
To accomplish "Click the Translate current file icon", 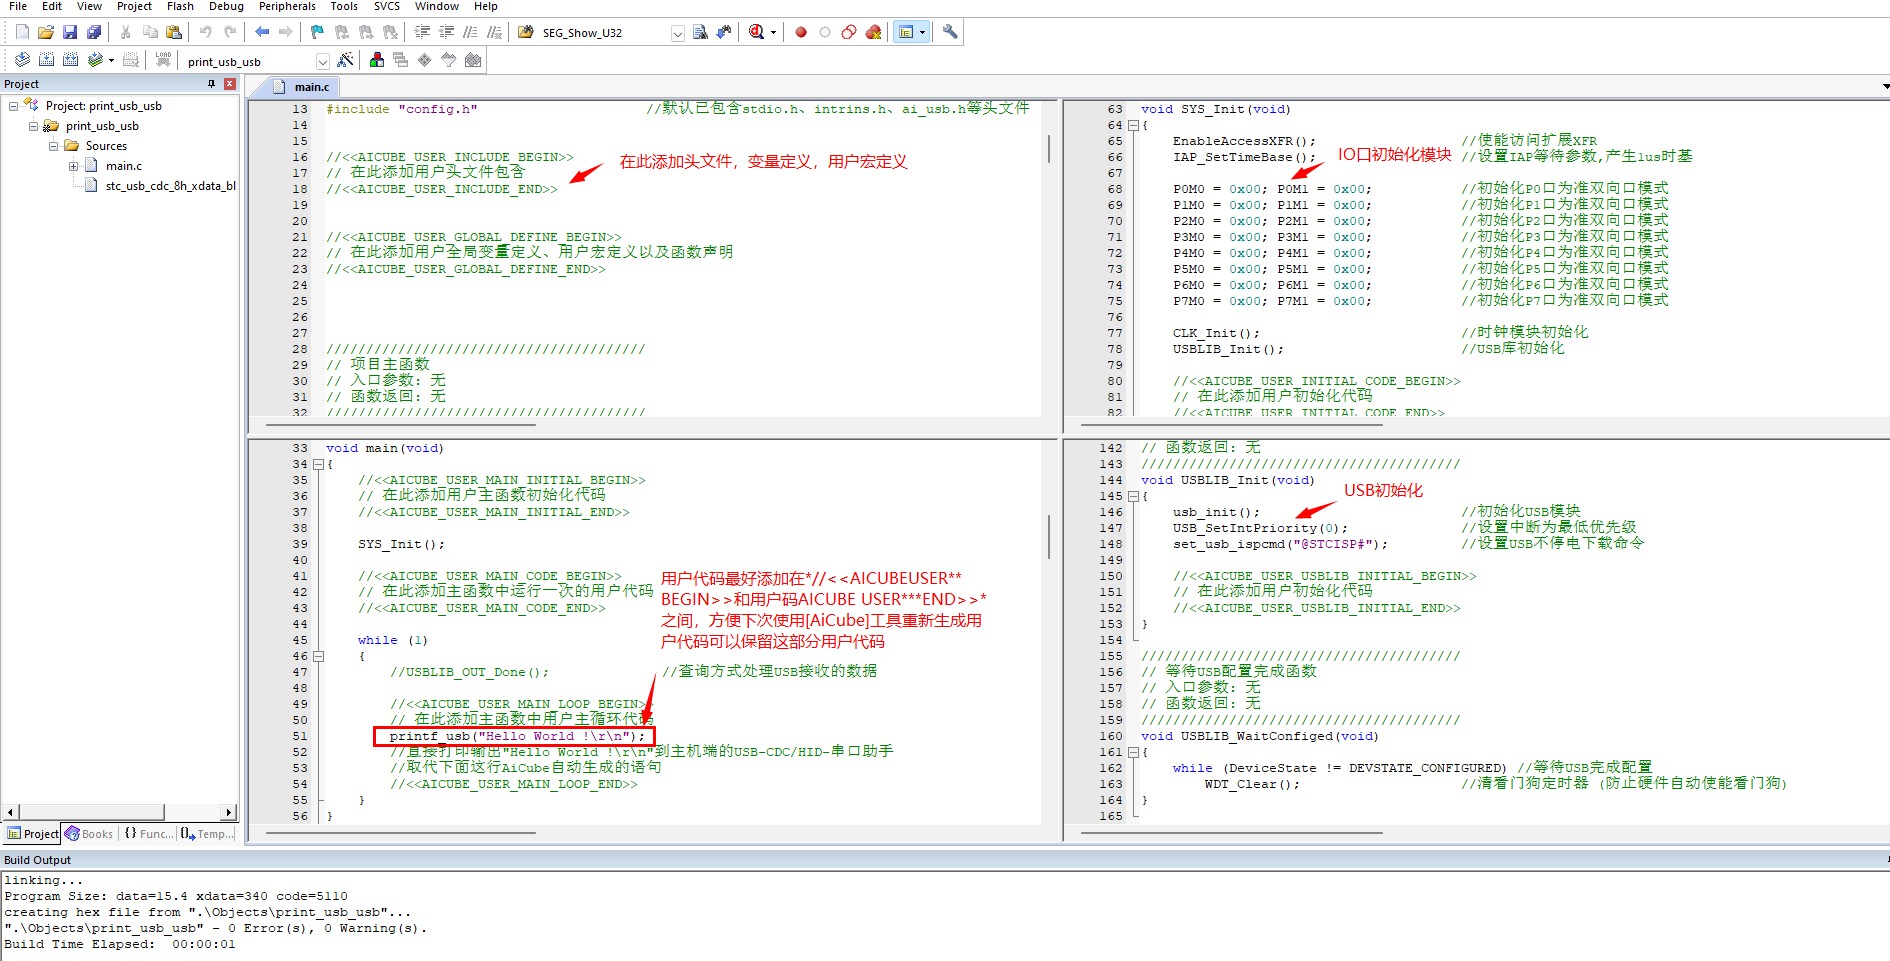I will pos(22,60).
